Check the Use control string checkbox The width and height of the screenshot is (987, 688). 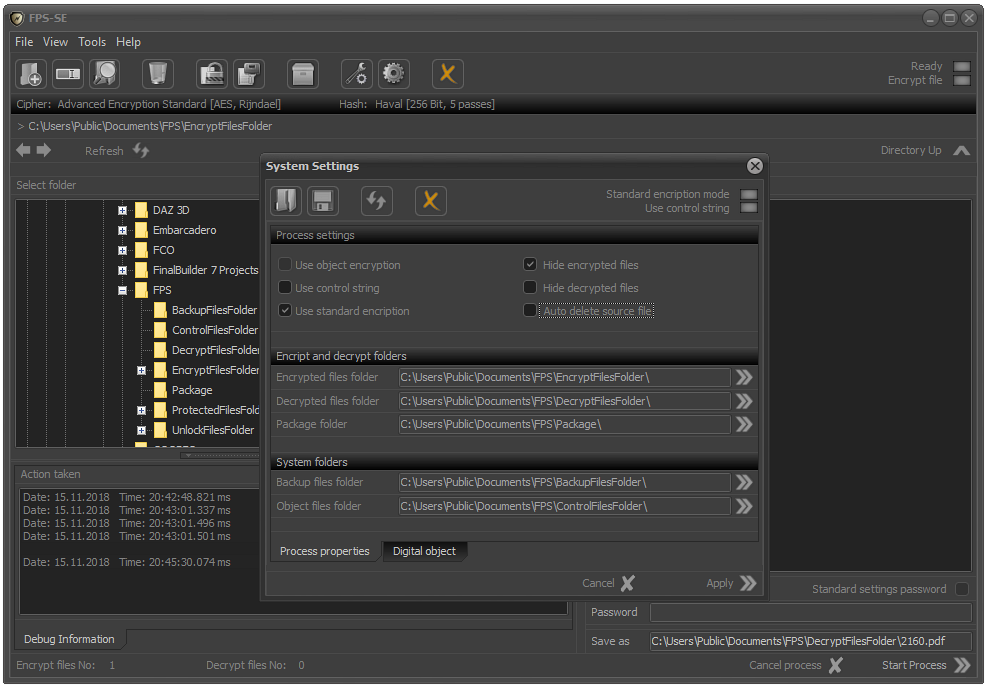pos(285,288)
